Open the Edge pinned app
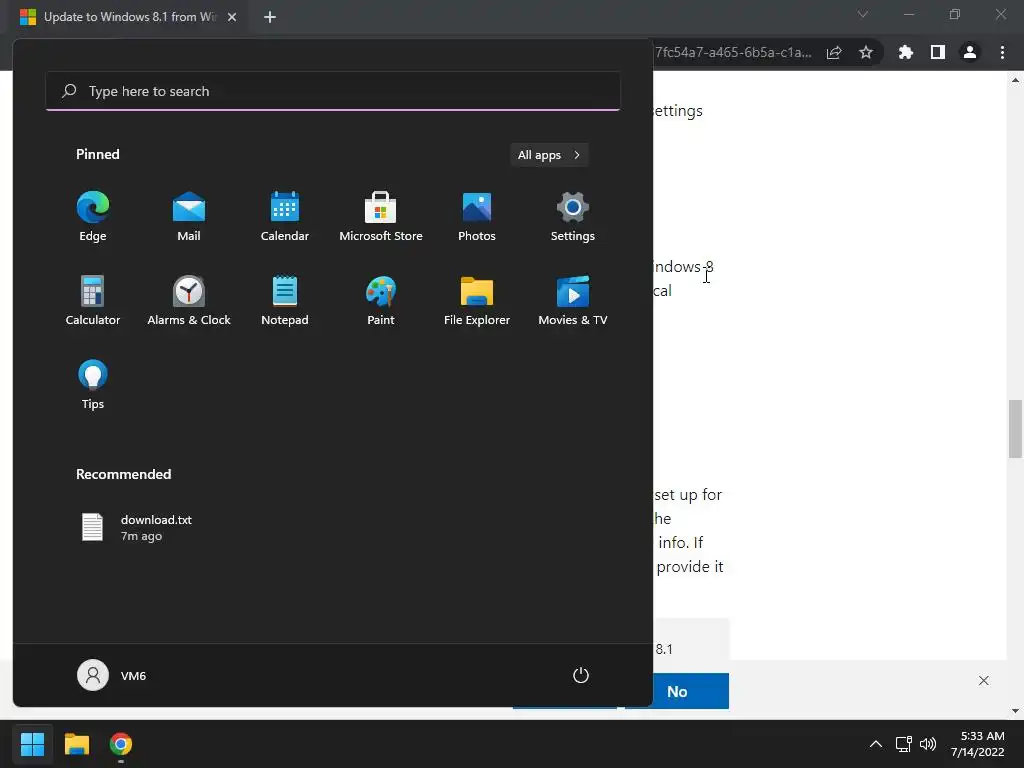1024x768 pixels. click(x=93, y=217)
